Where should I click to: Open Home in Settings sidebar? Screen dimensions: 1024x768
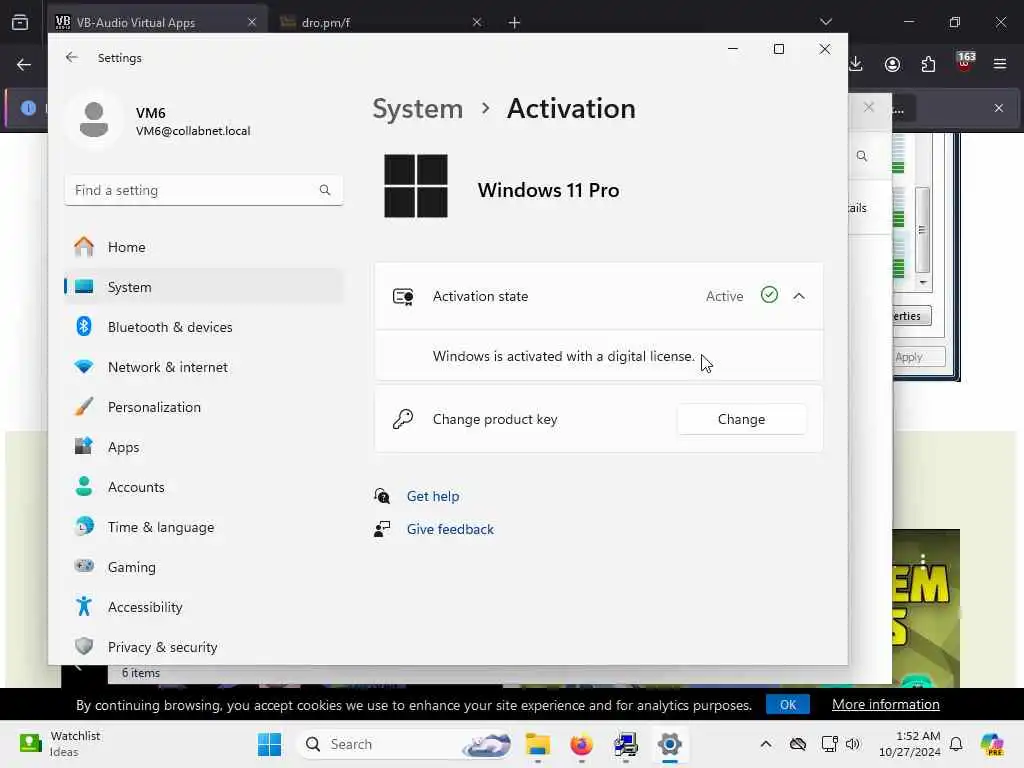tap(204, 248)
